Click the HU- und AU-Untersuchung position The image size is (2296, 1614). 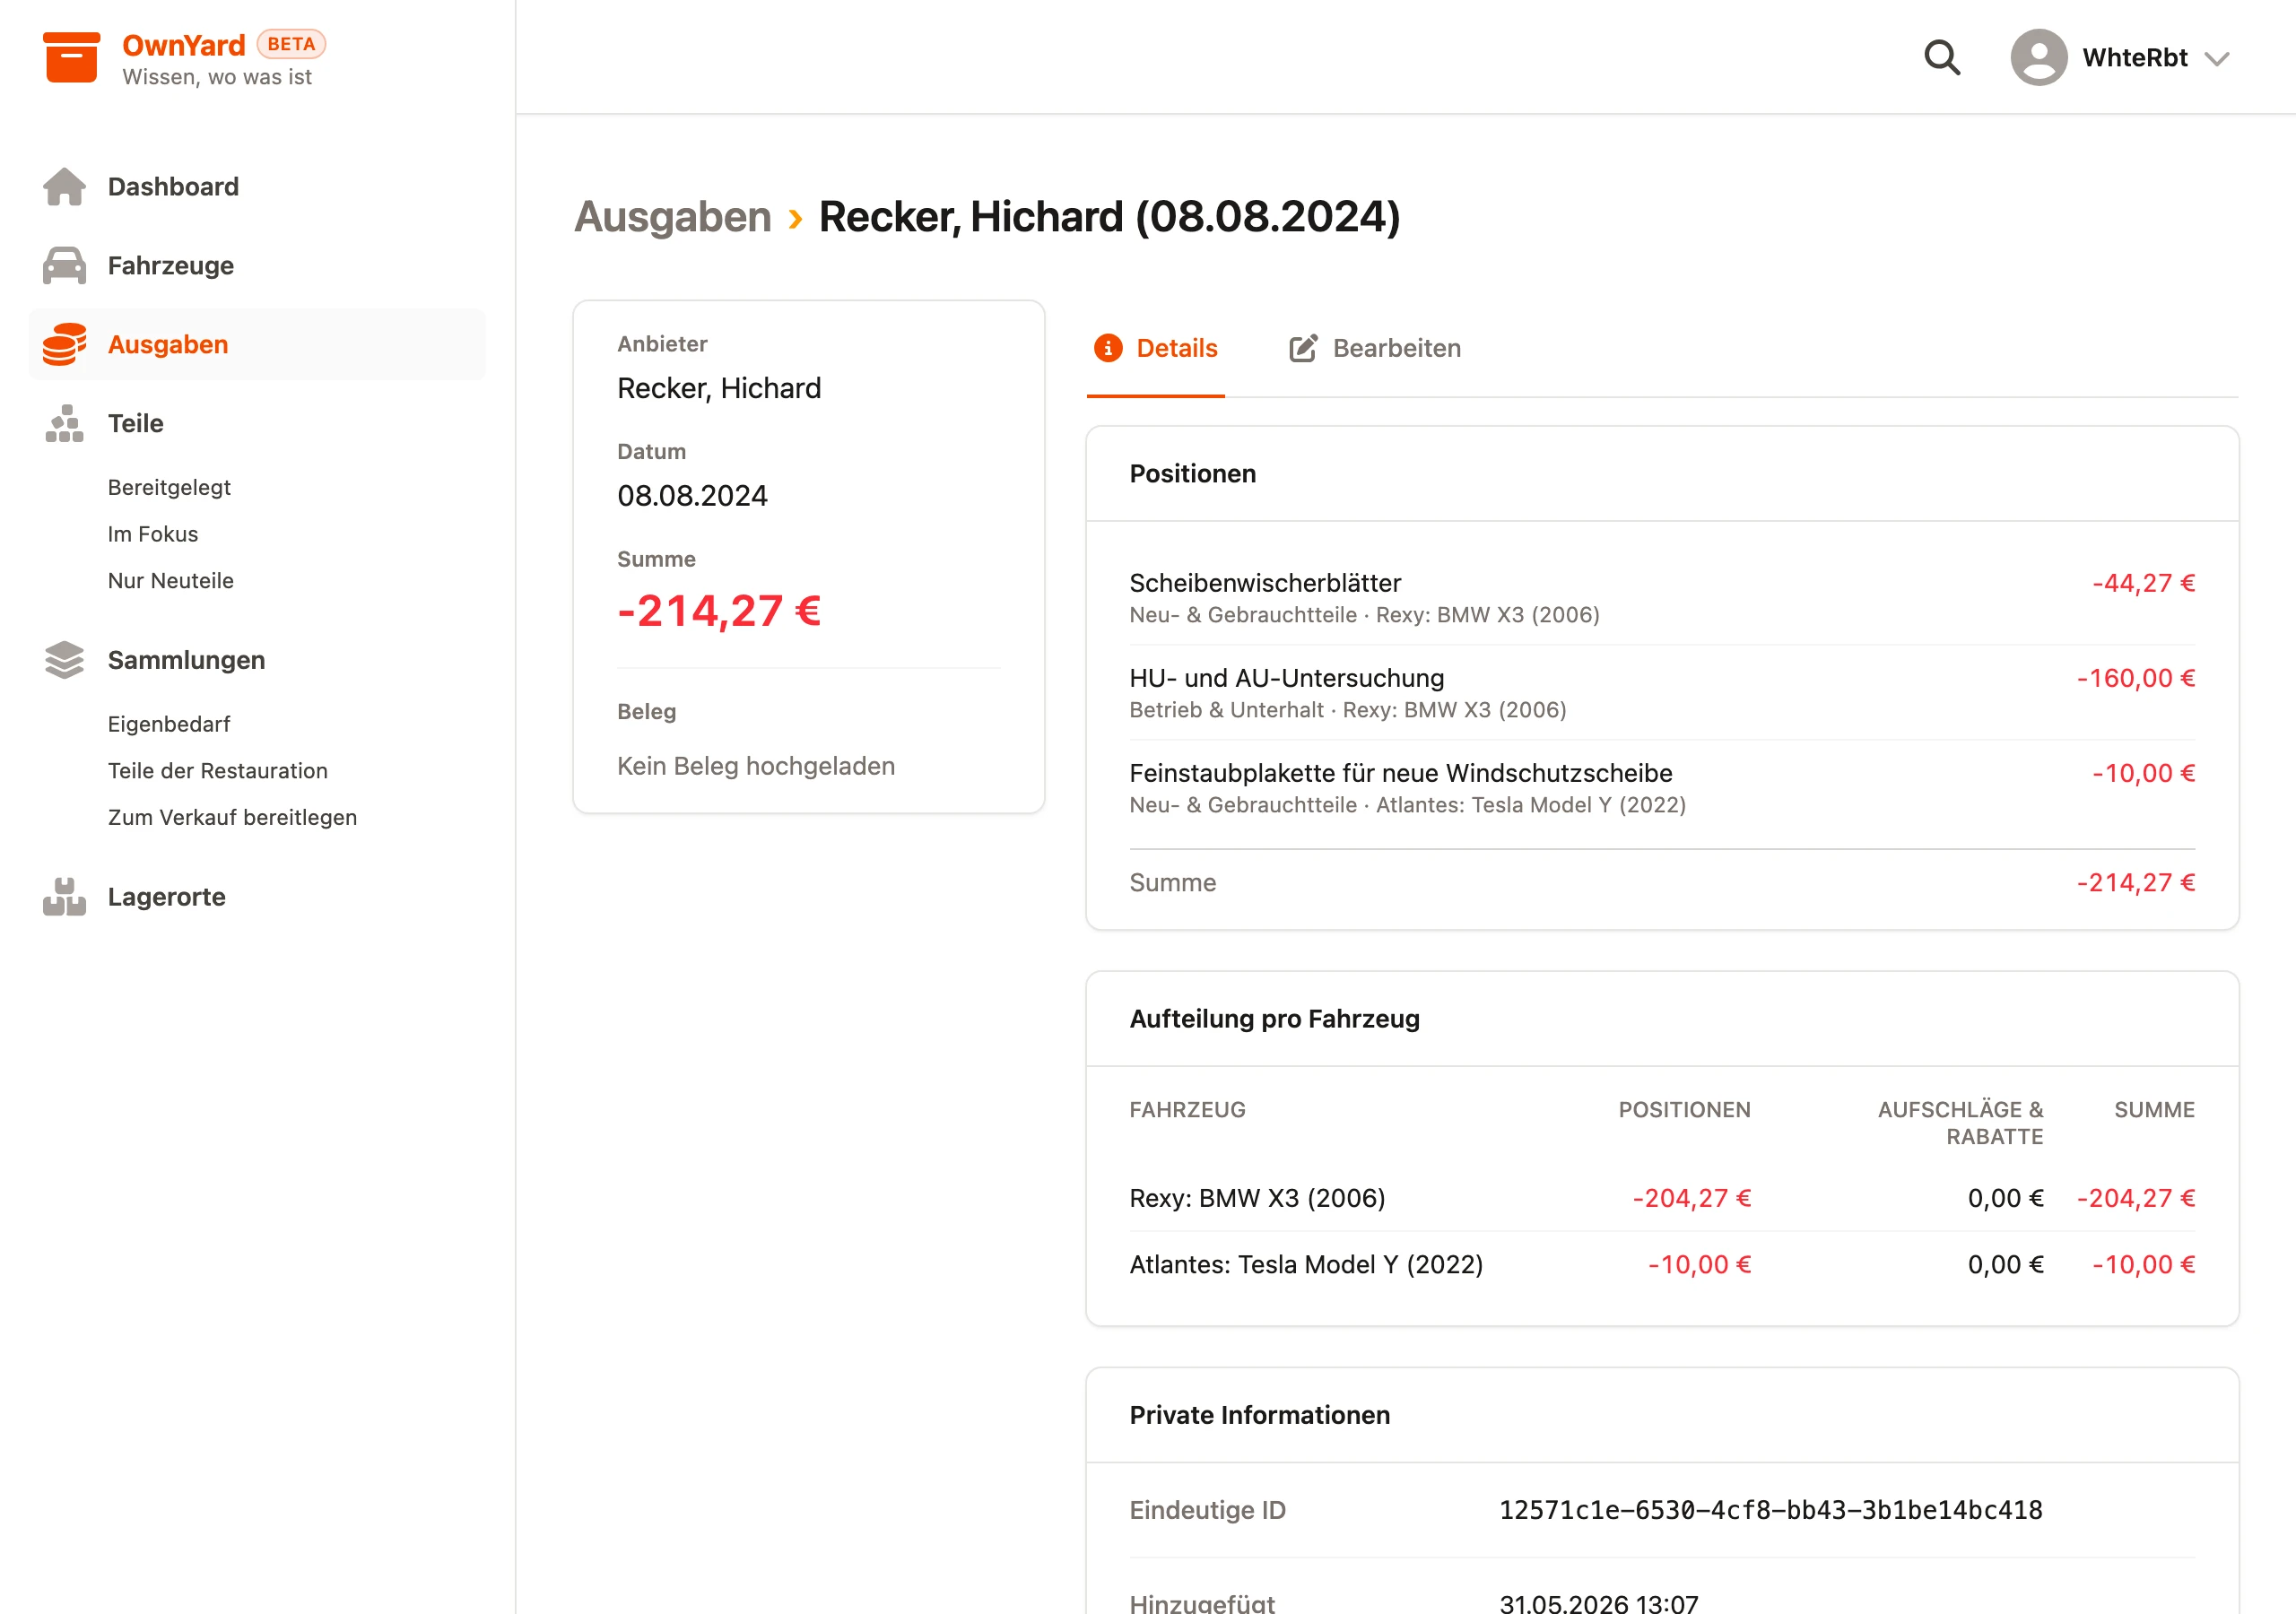coord(1662,692)
